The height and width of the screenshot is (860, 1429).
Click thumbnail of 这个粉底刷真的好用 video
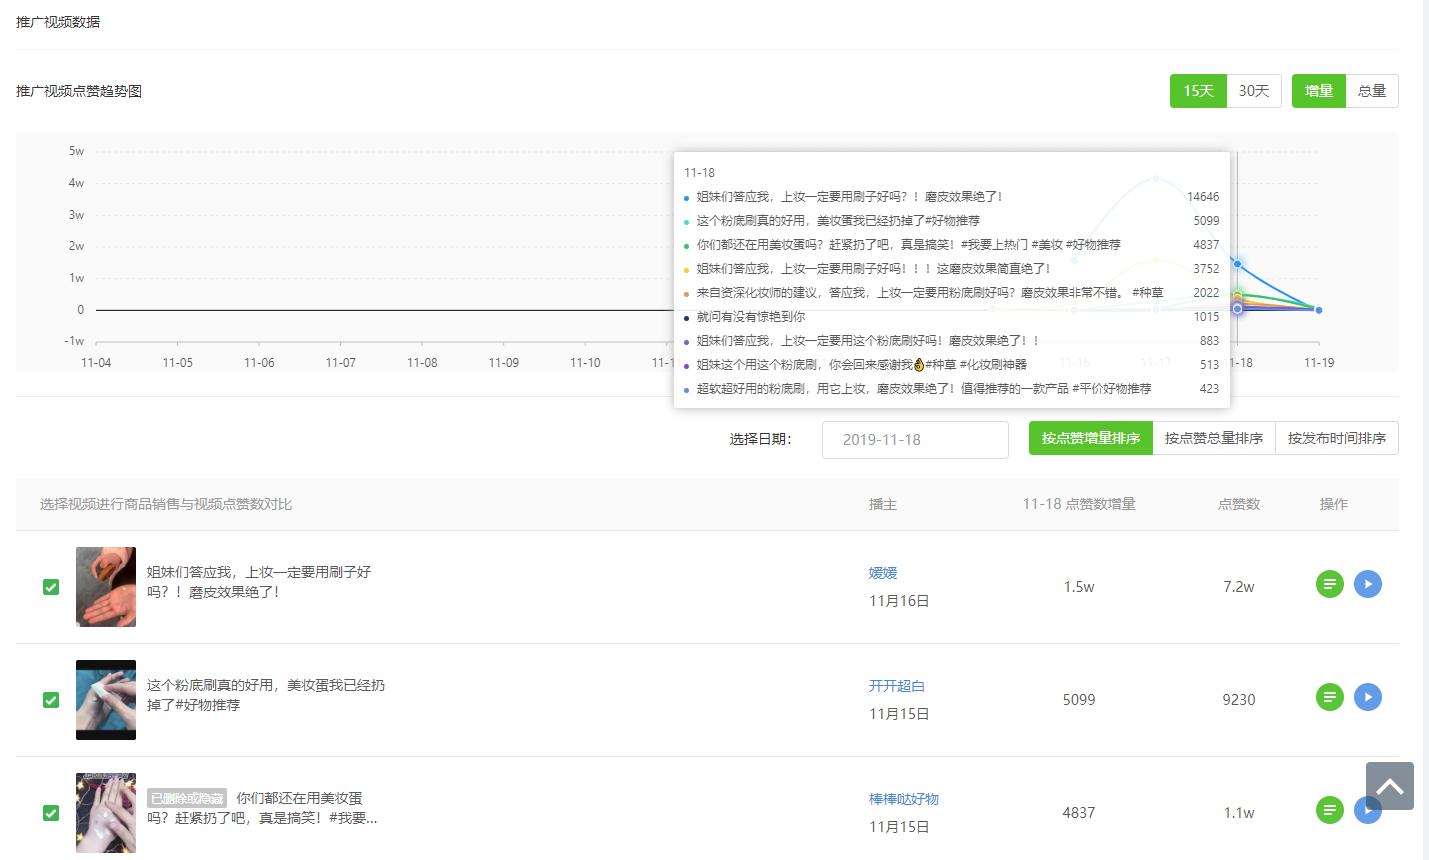106,700
